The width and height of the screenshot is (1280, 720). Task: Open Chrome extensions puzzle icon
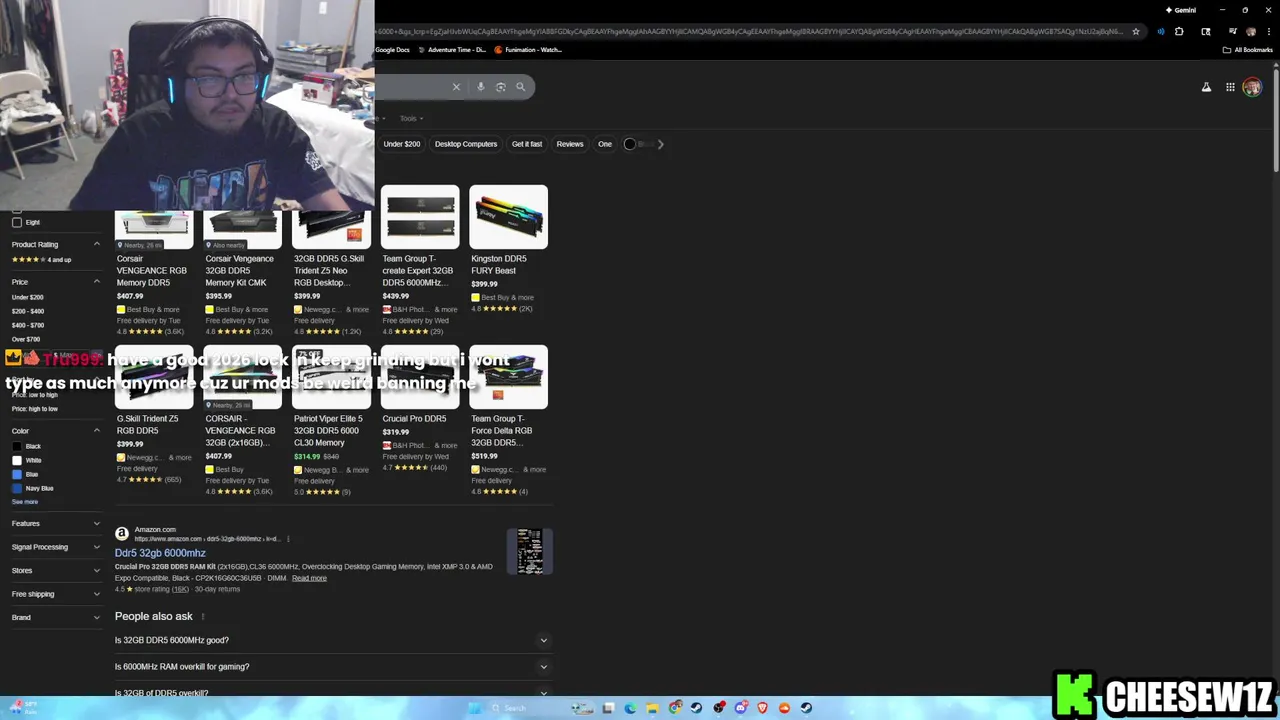pos(1179,32)
